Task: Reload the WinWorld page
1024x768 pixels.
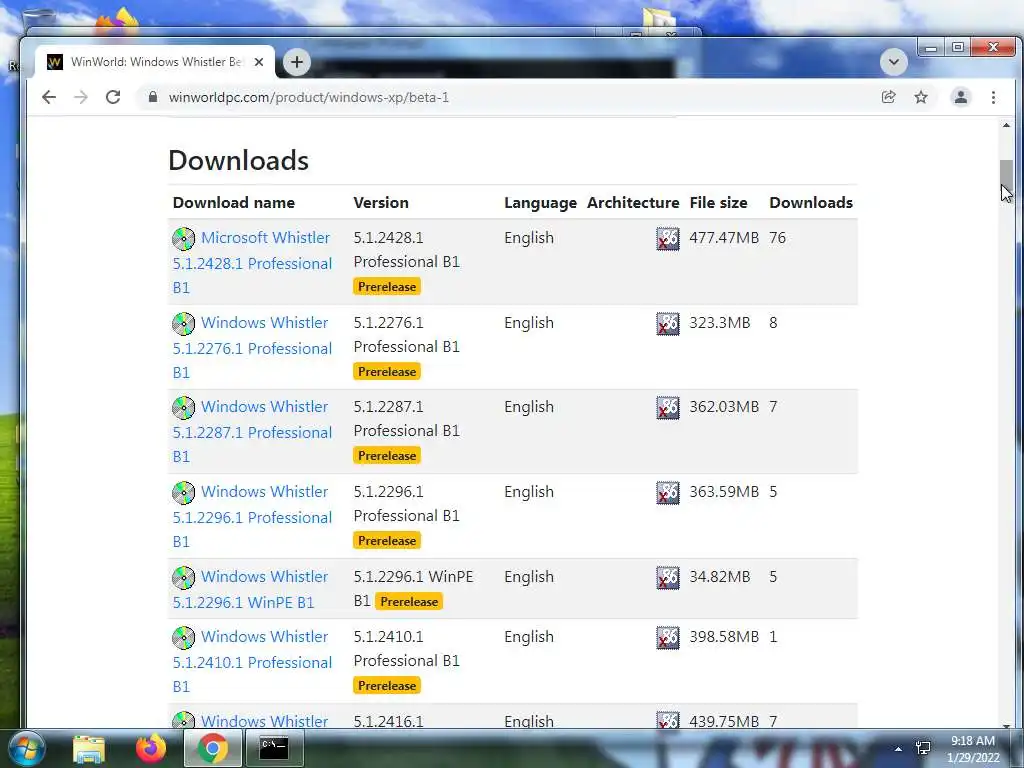Action: tap(113, 97)
